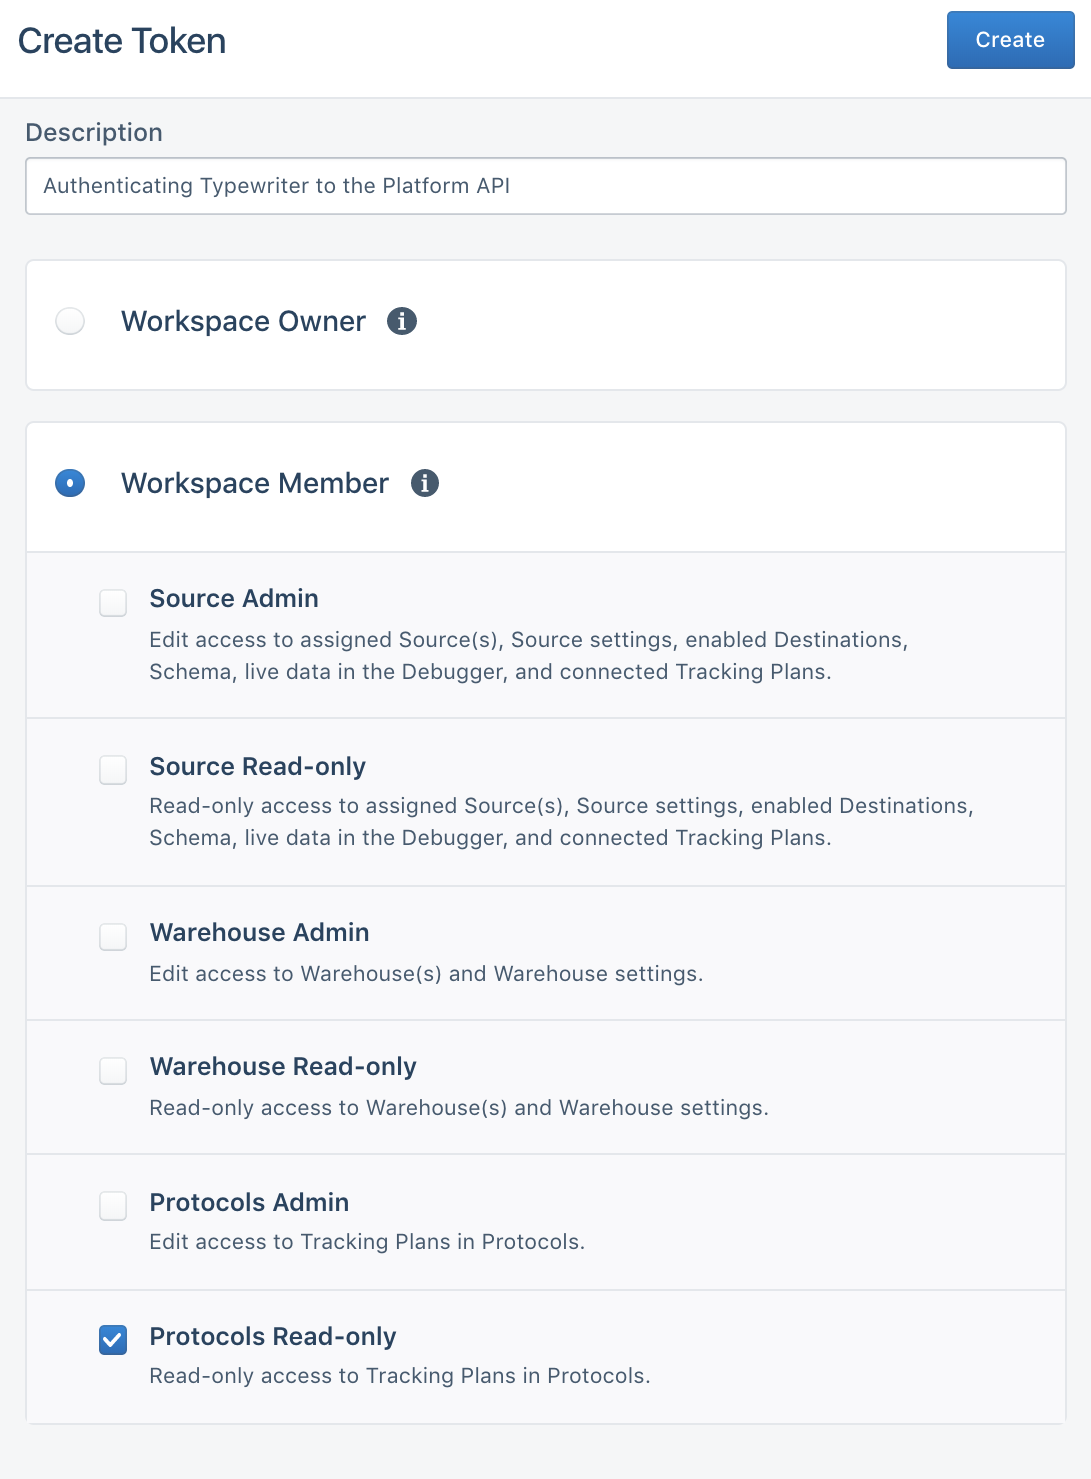The height and width of the screenshot is (1479, 1091).
Task: Click the Warehouse Admin title text
Action: point(259,932)
